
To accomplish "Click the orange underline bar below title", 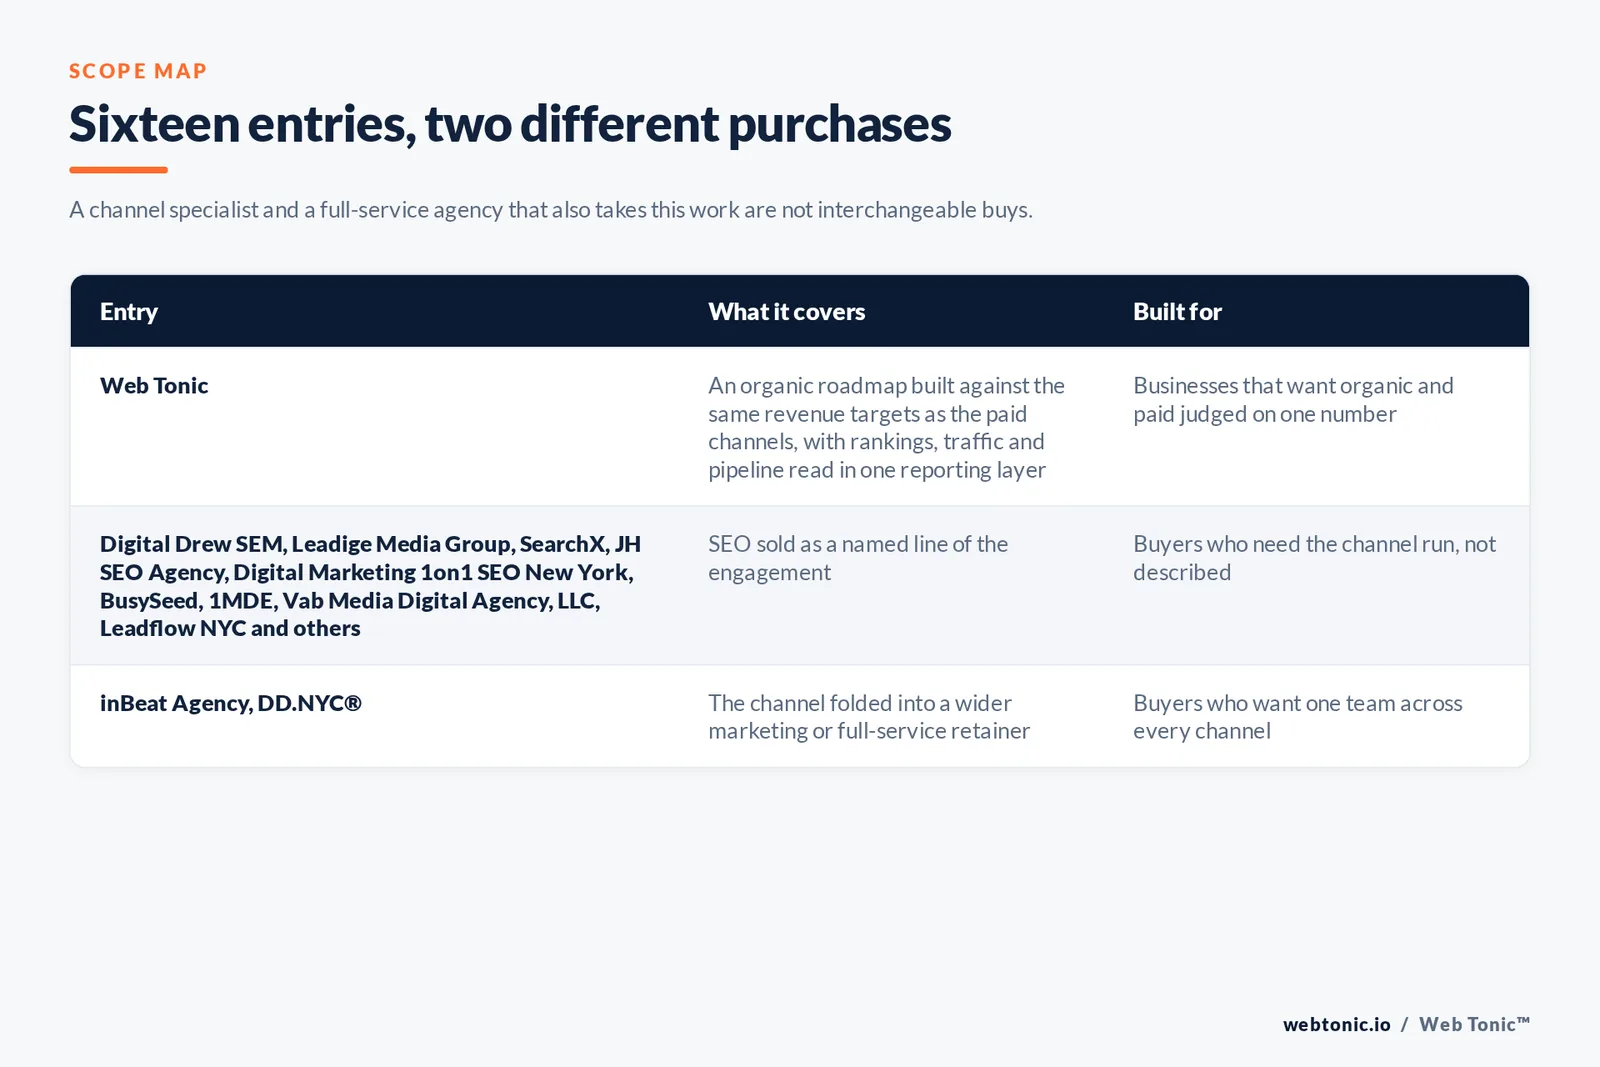I will click(x=118, y=170).
